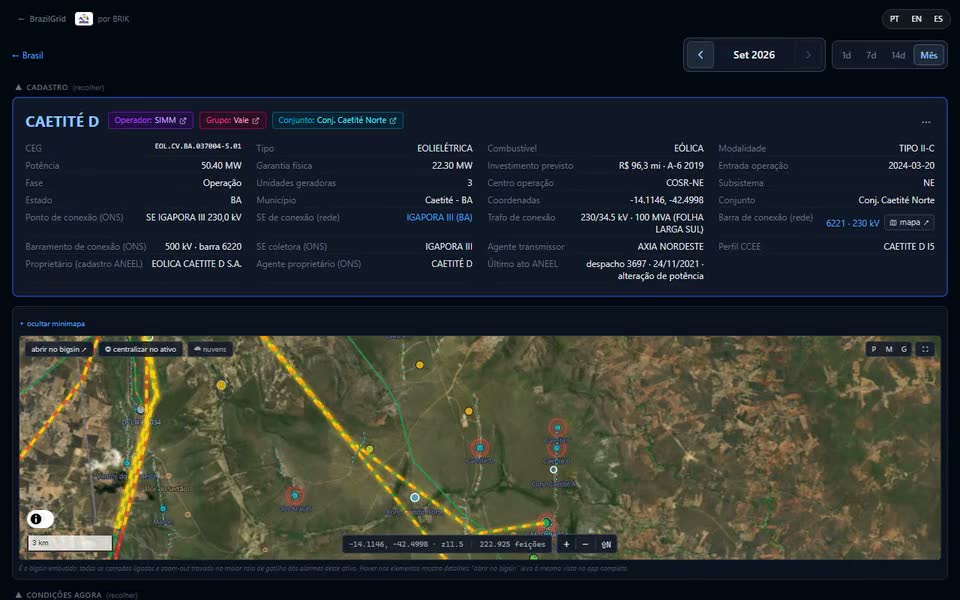Open Conjunto Conj. Caetité Norte tag
The height and width of the screenshot is (600, 960).
337,121
